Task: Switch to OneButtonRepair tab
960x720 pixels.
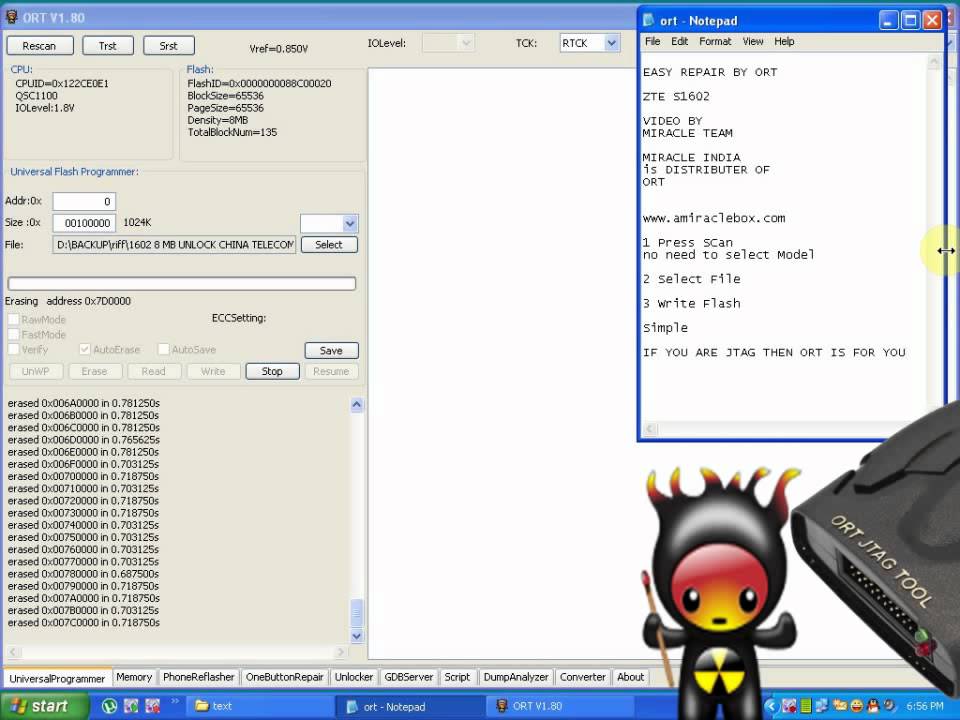Action: point(285,677)
